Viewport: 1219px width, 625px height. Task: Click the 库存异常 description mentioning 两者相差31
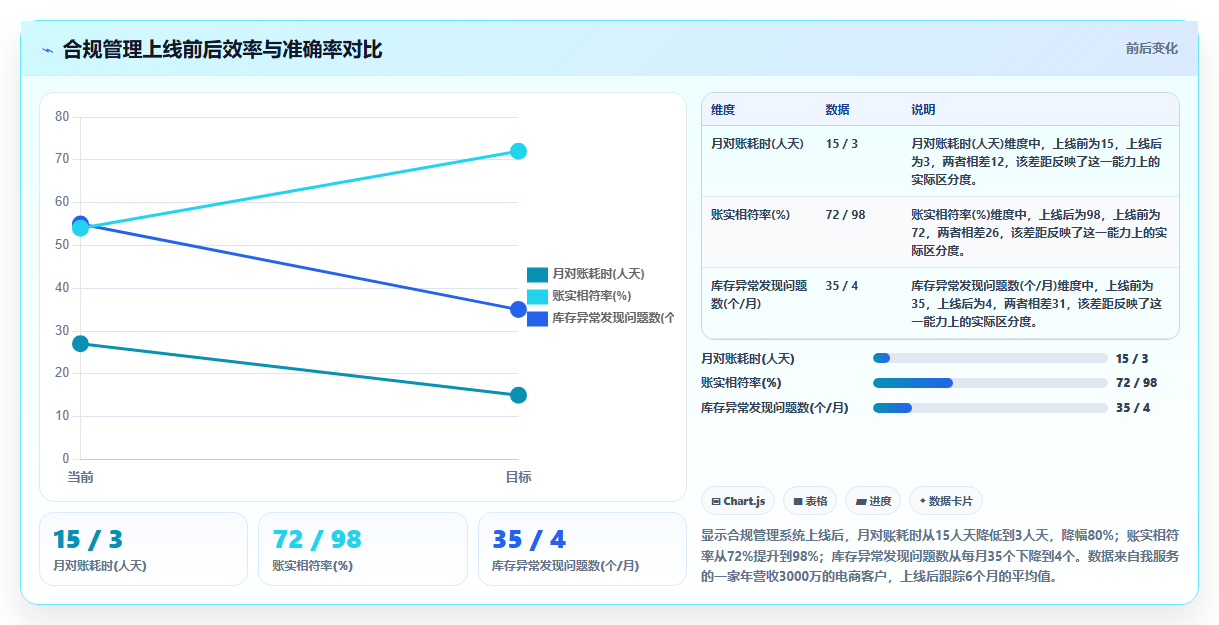pos(1036,304)
